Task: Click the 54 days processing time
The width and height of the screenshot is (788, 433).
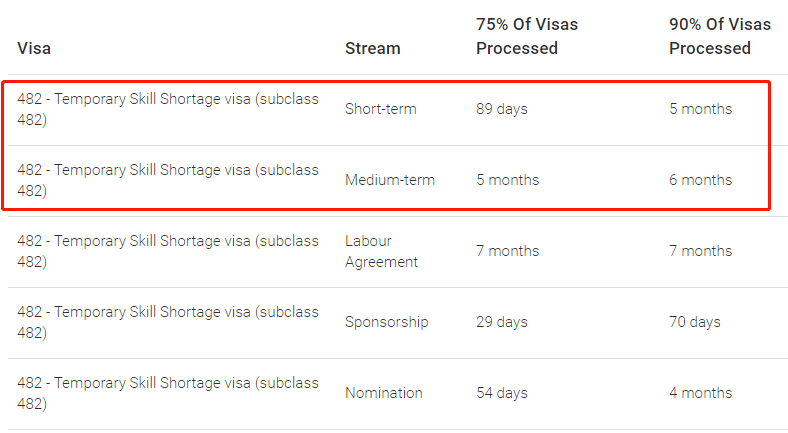Action: coord(502,393)
